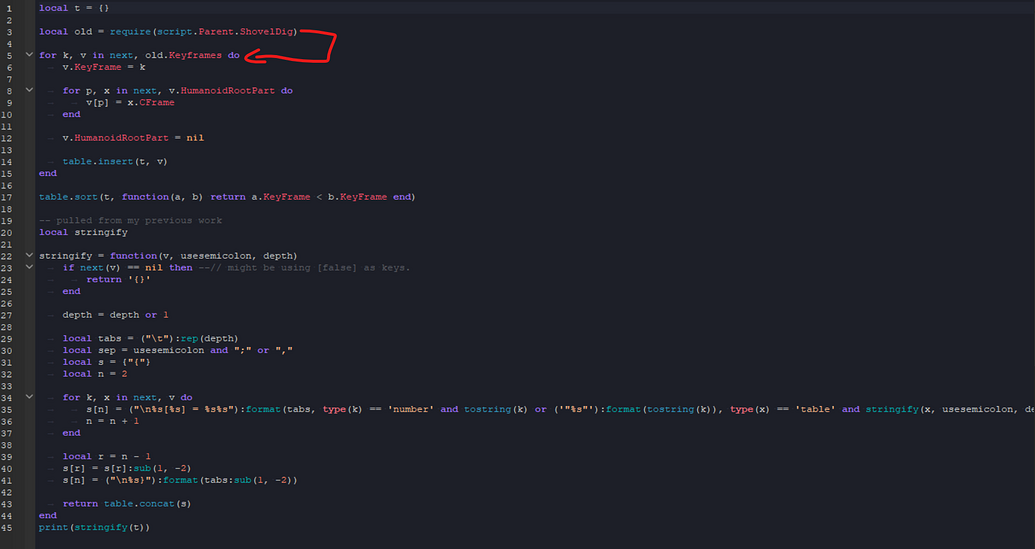Image resolution: width=1035 pixels, height=549 pixels.
Task: Click 'print(stringify(t))' on line 45
Action: [x=94, y=528]
